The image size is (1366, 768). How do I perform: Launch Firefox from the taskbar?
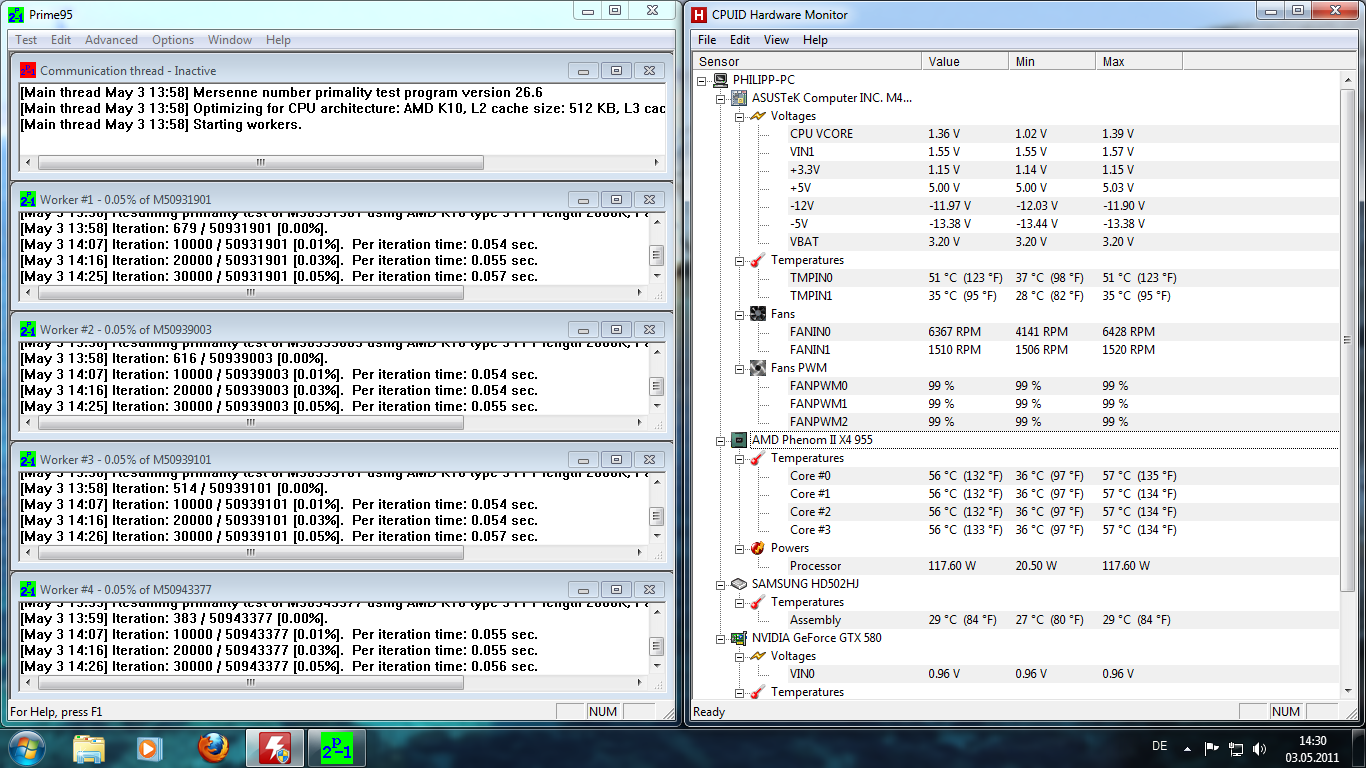click(x=213, y=747)
